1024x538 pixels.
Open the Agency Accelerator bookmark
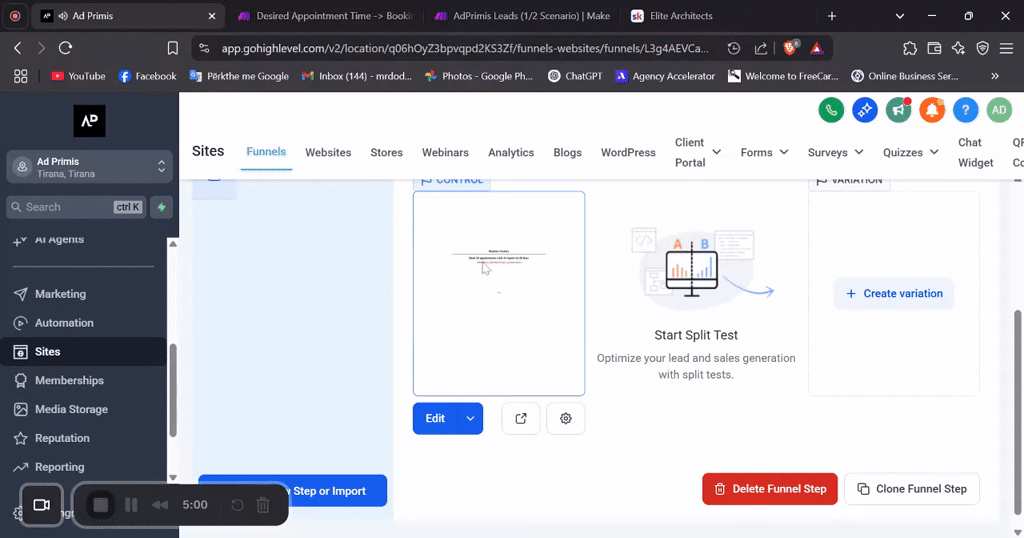[x=665, y=76]
